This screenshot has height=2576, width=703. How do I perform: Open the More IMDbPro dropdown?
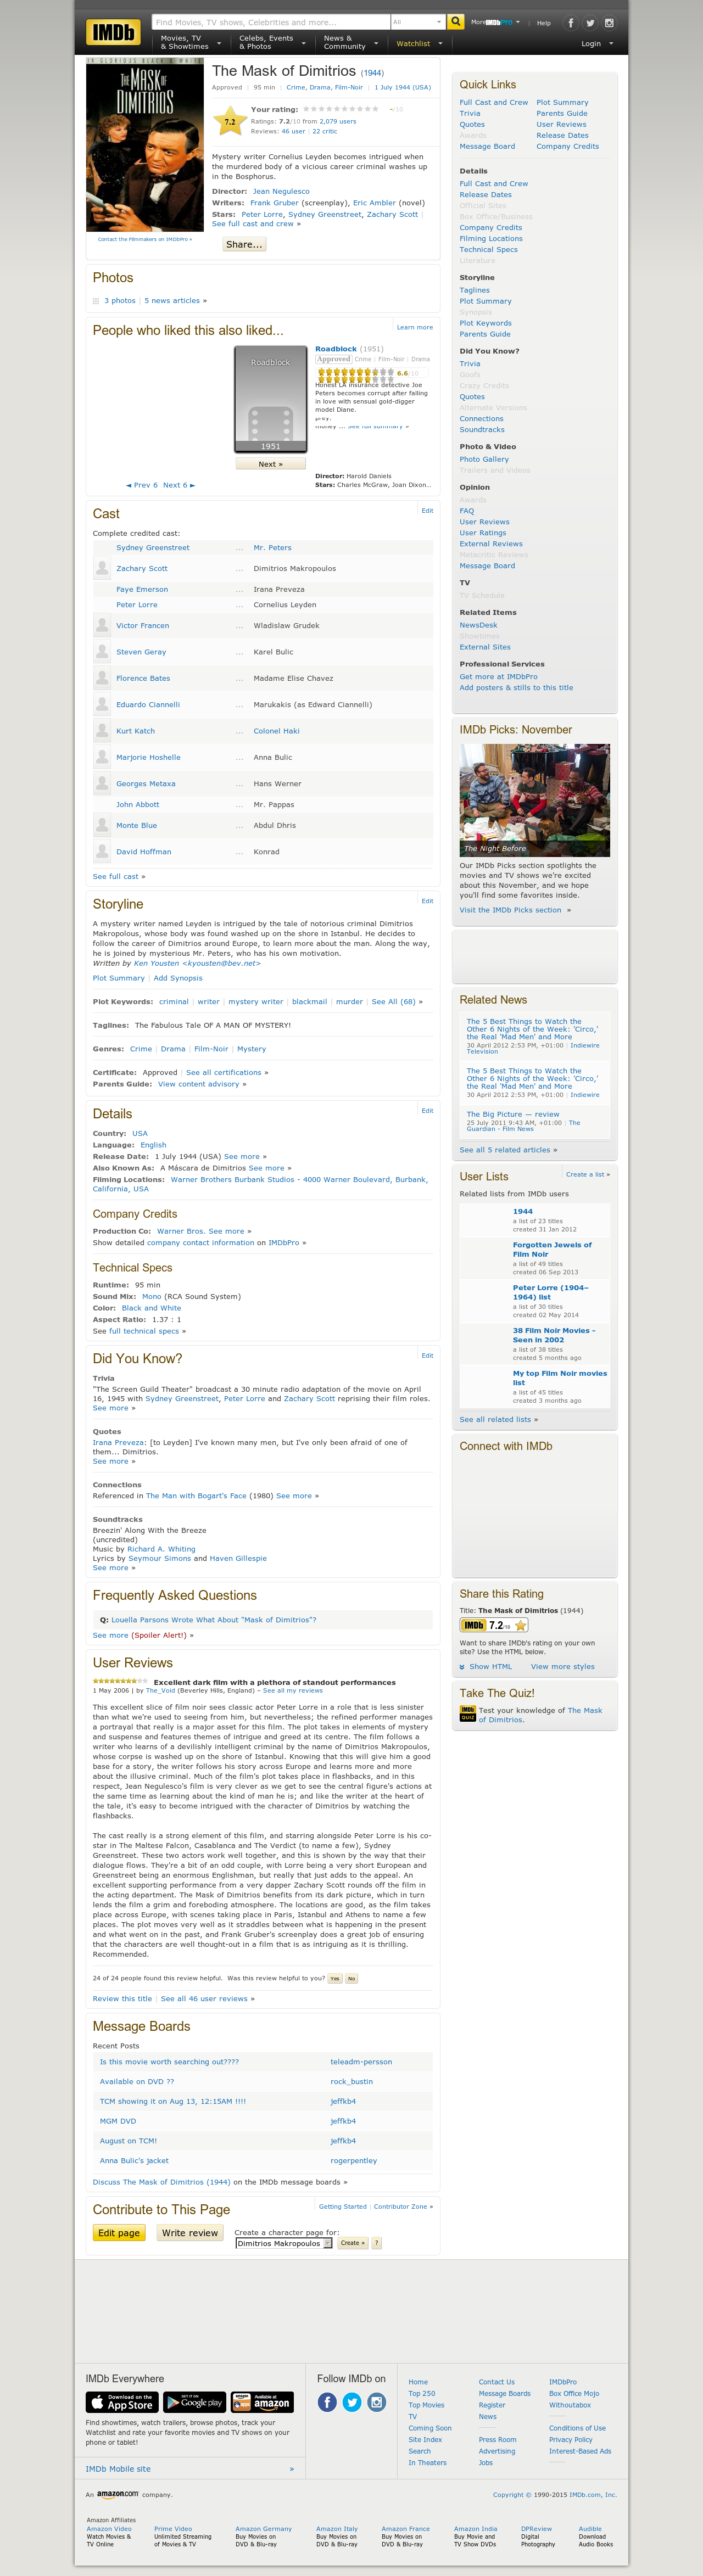click(x=496, y=22)
